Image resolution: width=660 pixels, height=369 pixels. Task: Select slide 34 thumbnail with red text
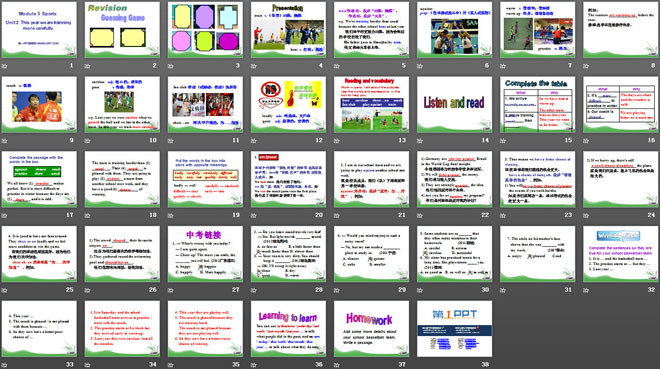pyautogui.click(x=122, y=329)
